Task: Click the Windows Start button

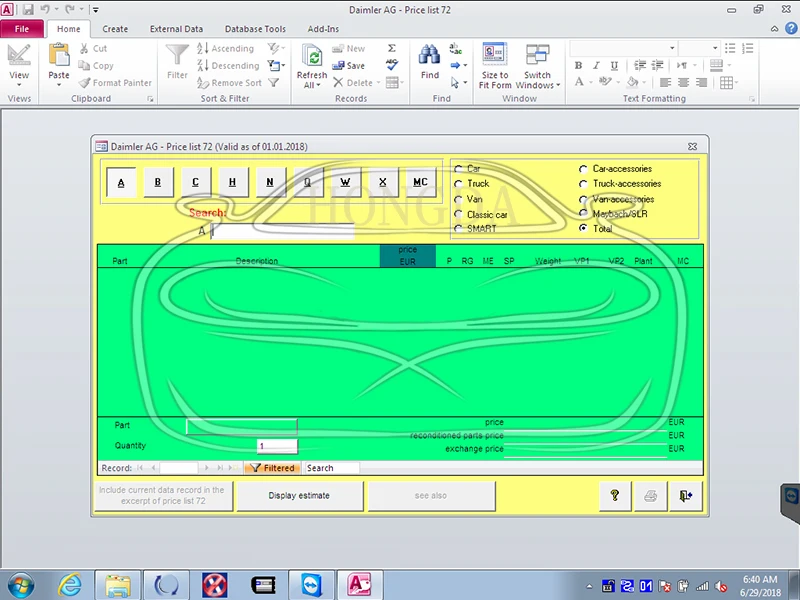Action: coord(20,585)
